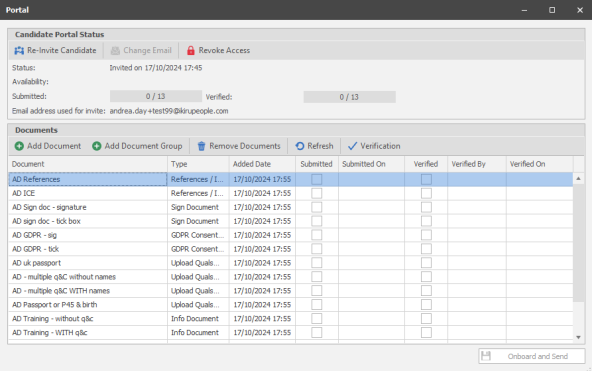Image resolution: width=592 pixels, height=371 pixels.
Task: Tick Verified checkbox for AD References
Action: [x=426, y=179]
